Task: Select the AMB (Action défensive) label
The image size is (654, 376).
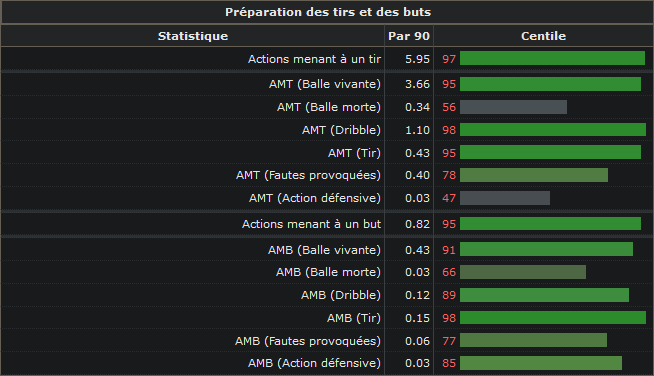Action: [314, 363]
